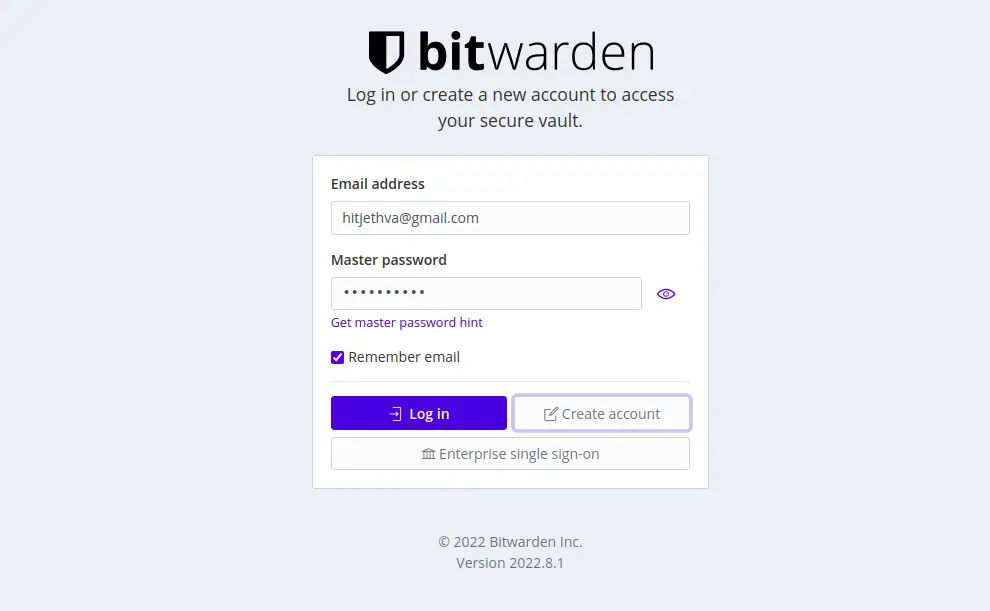Screen dimensions: 990x611
Task: Open the Get master password hint link
Action: coord(407,323)
